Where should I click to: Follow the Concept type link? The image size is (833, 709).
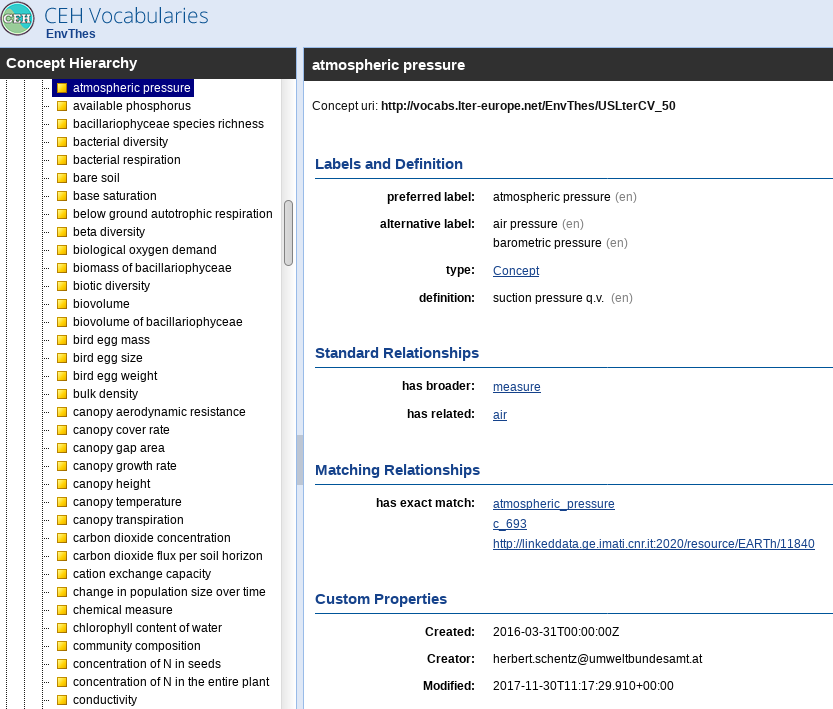point(515,271)
